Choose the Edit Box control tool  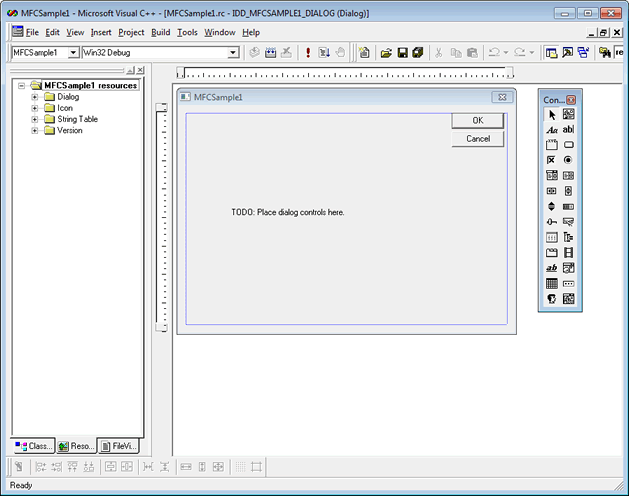(x=568, y=130)
